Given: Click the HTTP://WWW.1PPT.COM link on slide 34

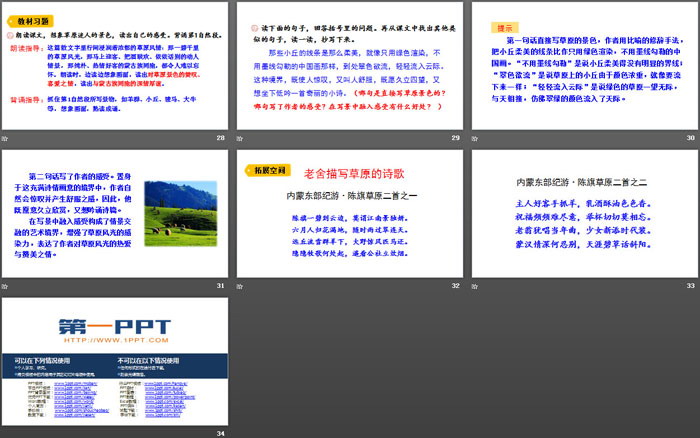Looking at the screenshot, I should point(116,341).
